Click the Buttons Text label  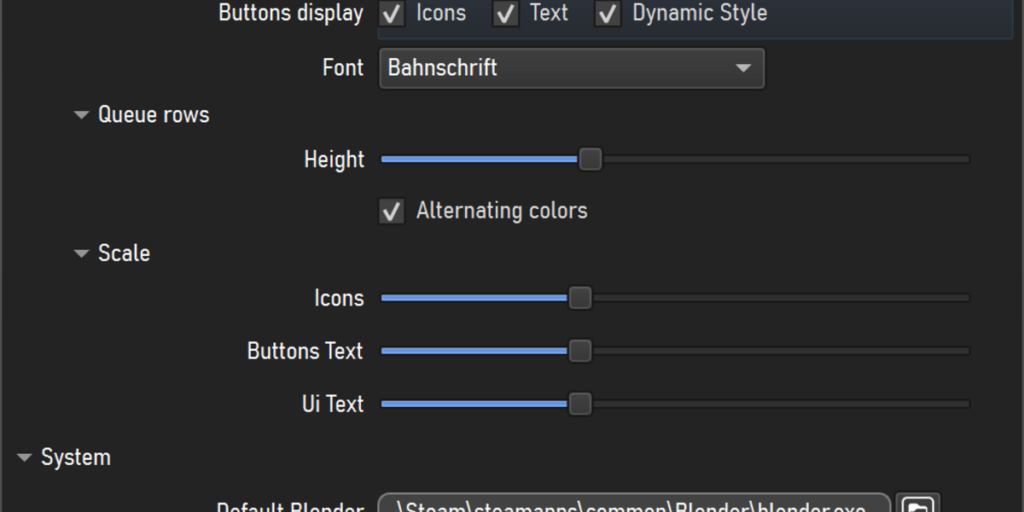[305, 351]
